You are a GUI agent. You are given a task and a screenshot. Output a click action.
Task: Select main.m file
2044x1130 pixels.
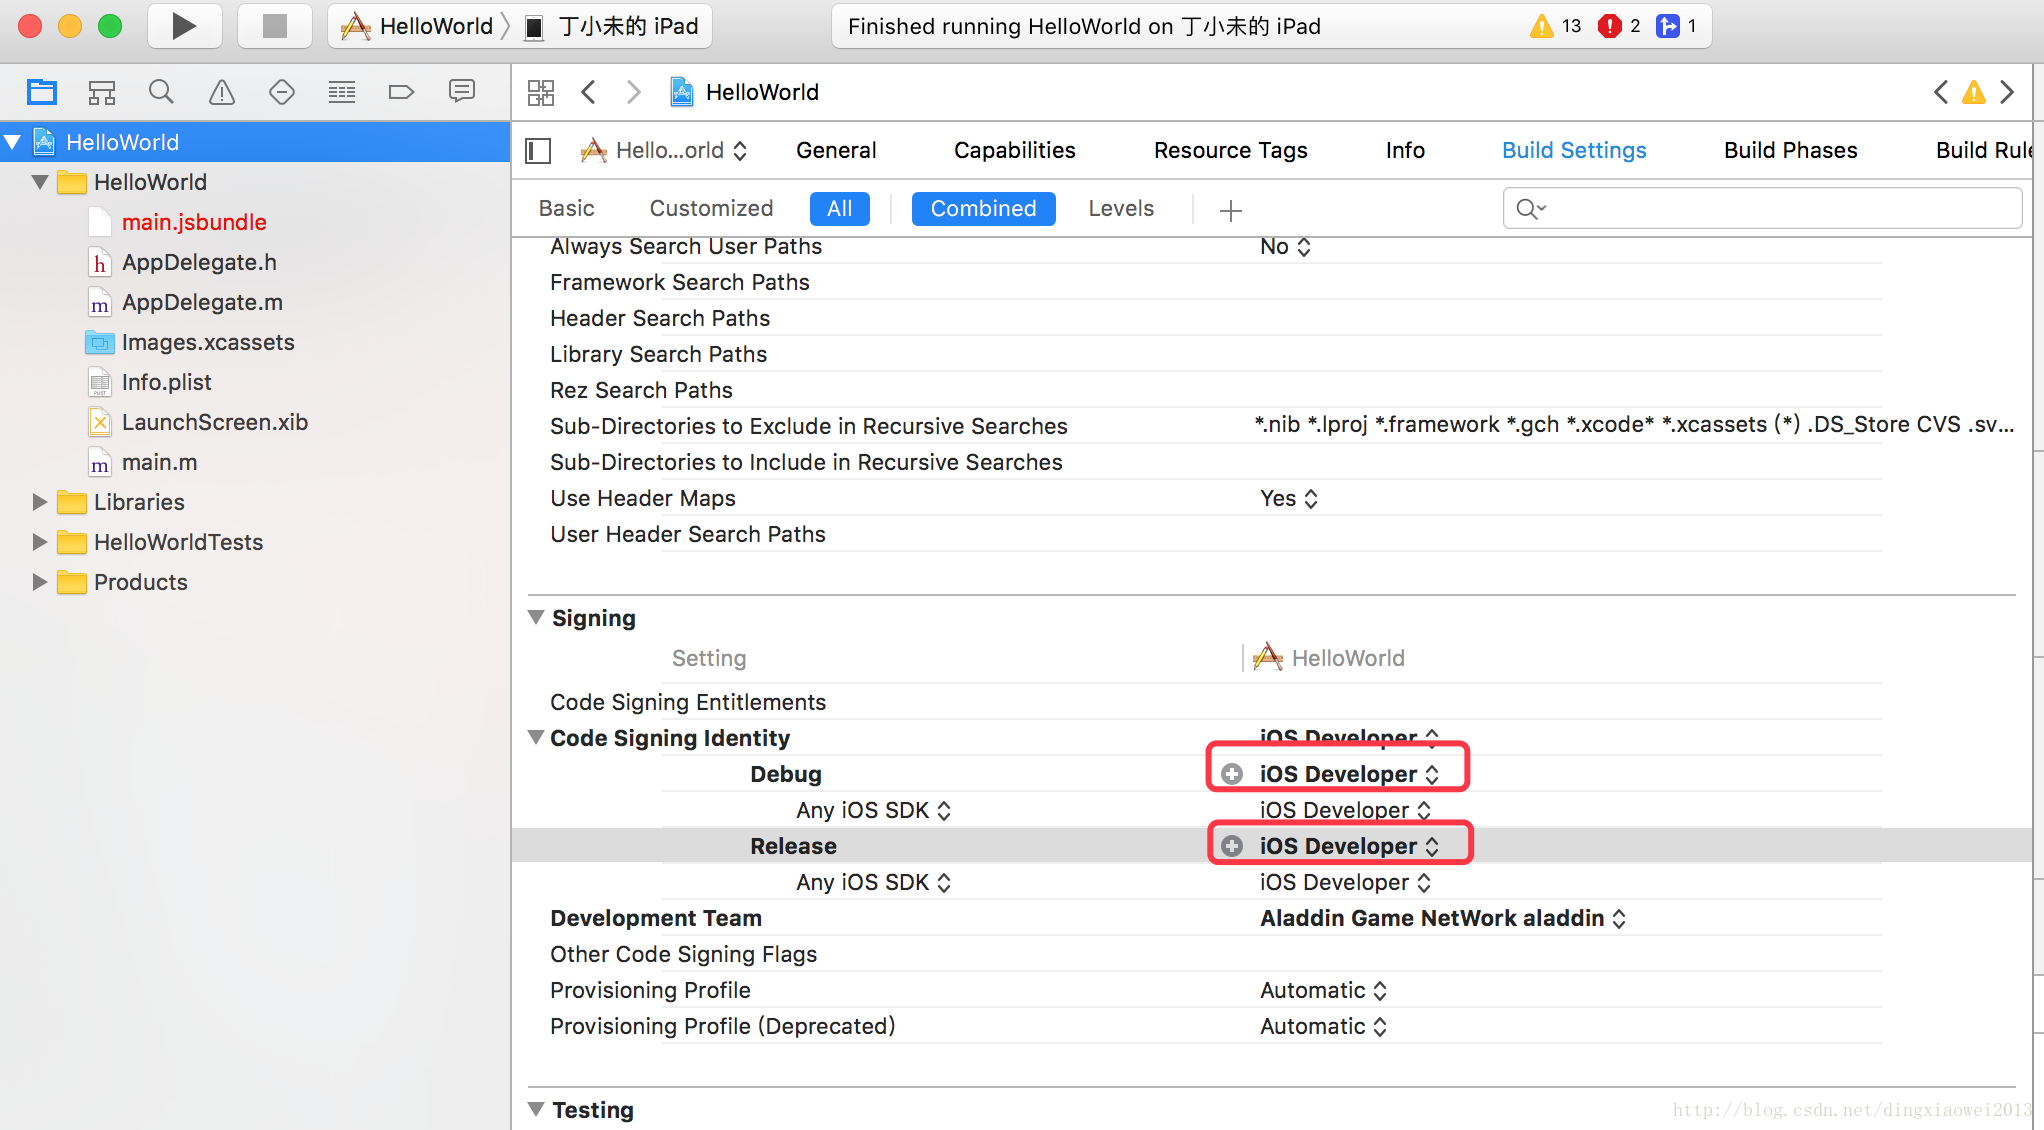[159, 462]
